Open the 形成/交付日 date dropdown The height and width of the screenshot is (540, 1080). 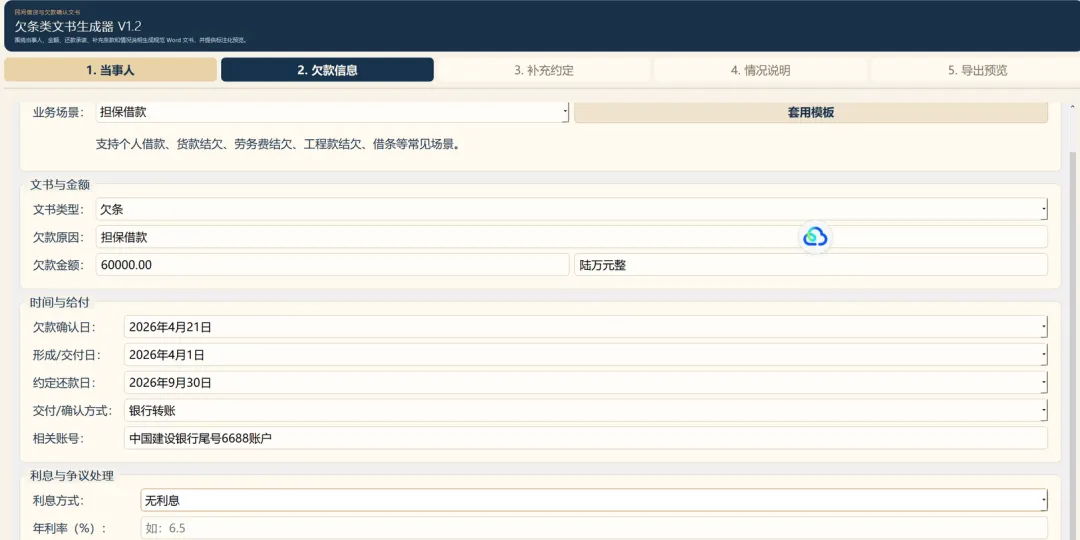pyautogui.click(x=586, y=355)
